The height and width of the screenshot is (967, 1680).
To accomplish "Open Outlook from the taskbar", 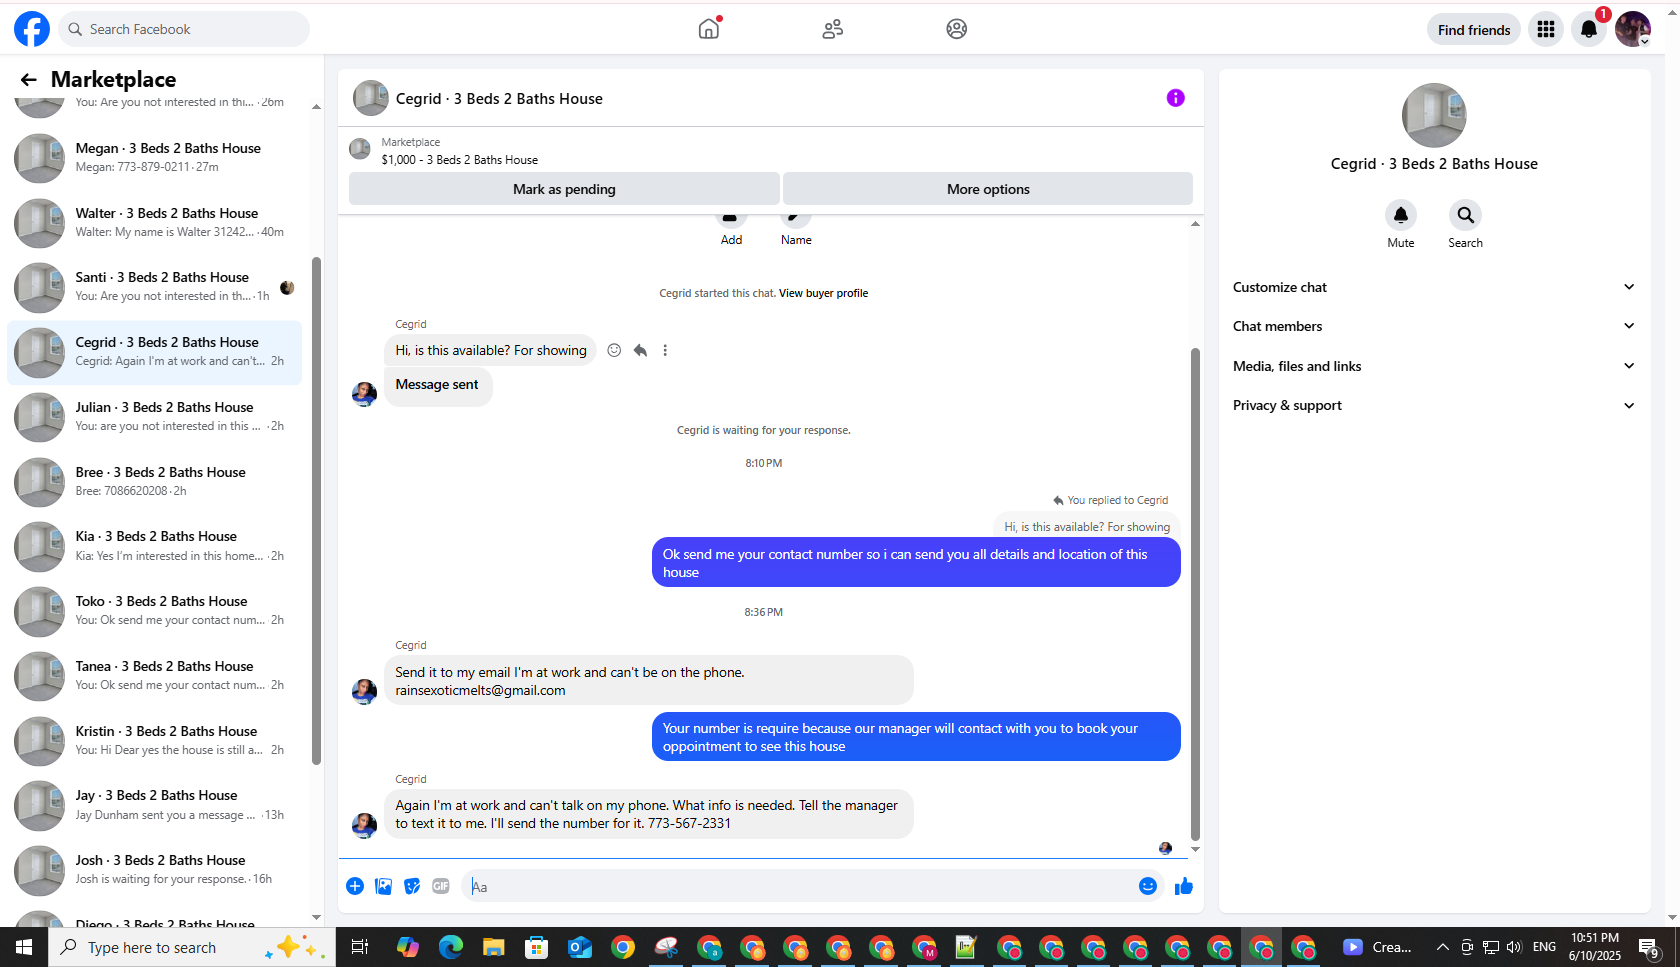I will 580,947.
